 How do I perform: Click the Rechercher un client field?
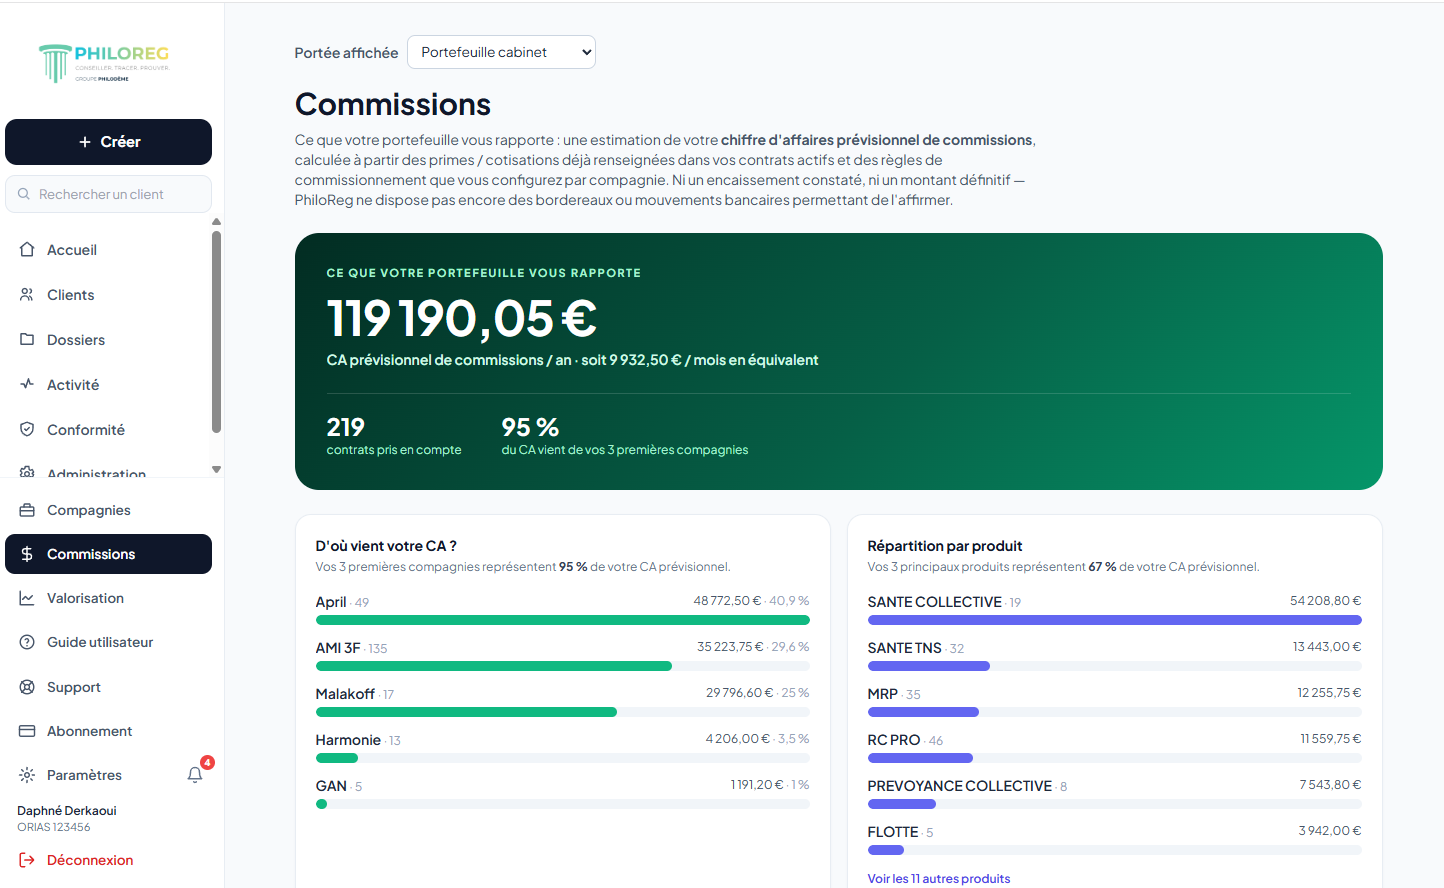108,194
